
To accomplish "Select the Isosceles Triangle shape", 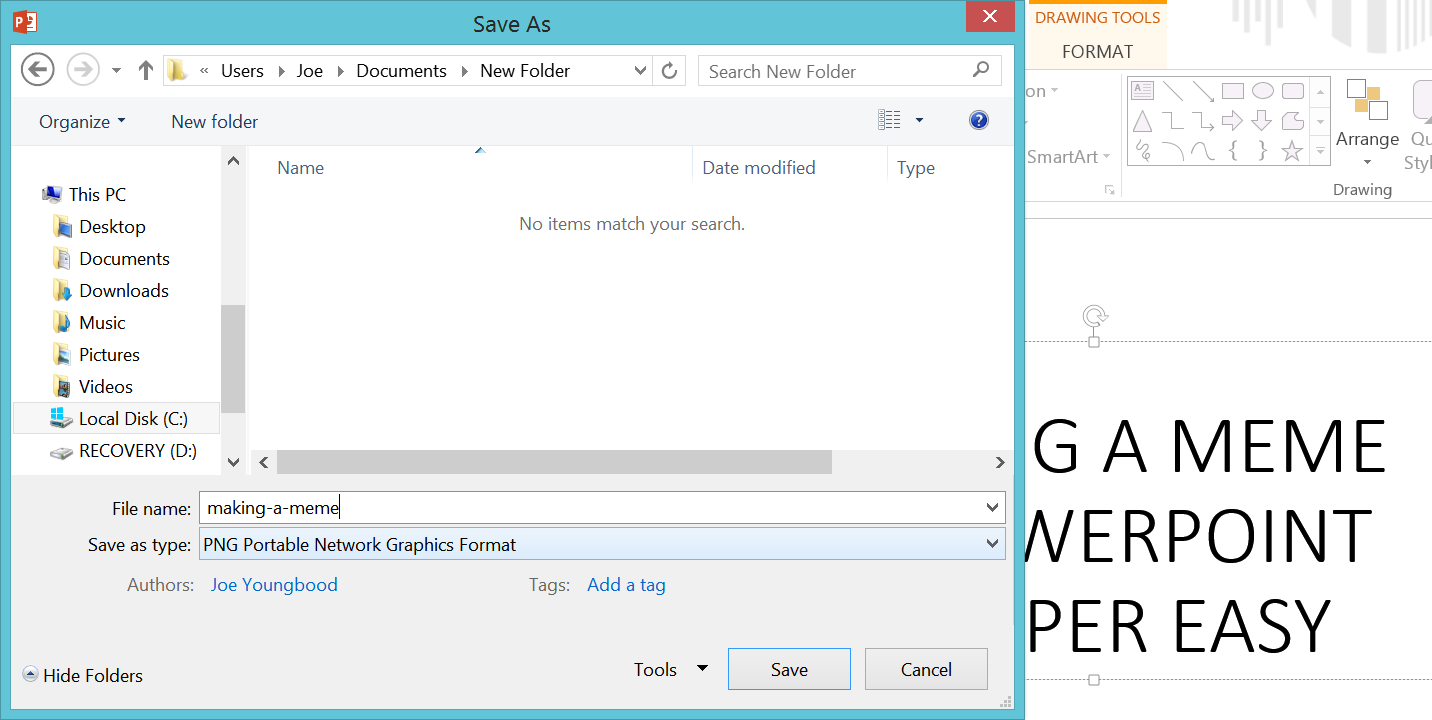I will click(x=1143, y=121).
